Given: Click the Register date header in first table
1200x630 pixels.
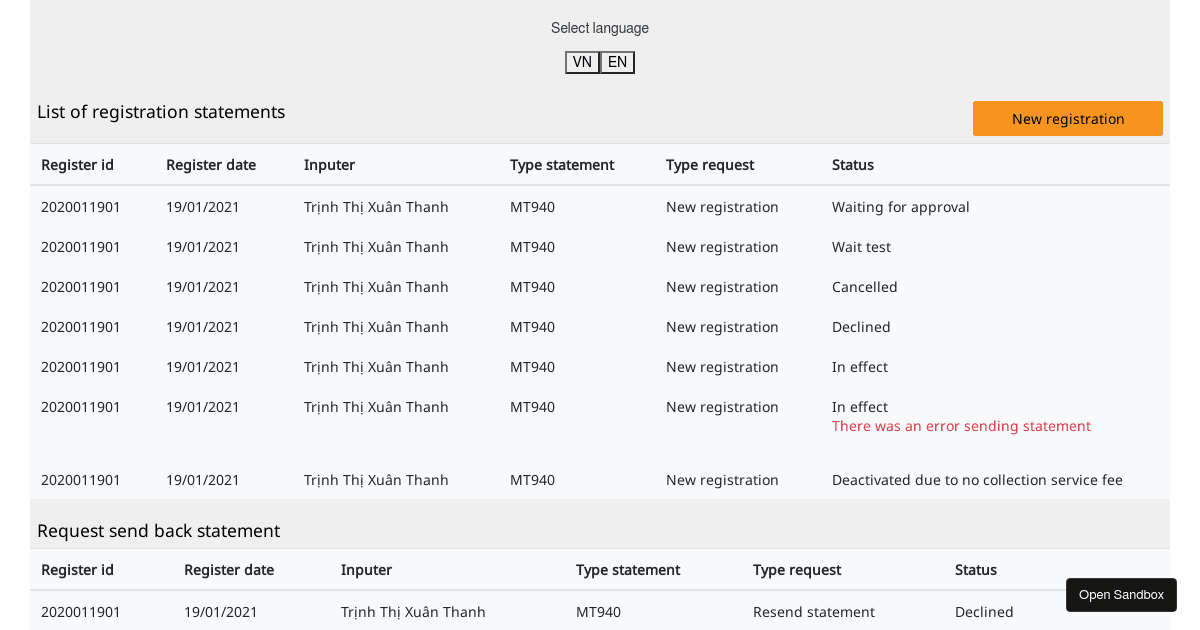Looking at the screenshot, I should (211, 165).
